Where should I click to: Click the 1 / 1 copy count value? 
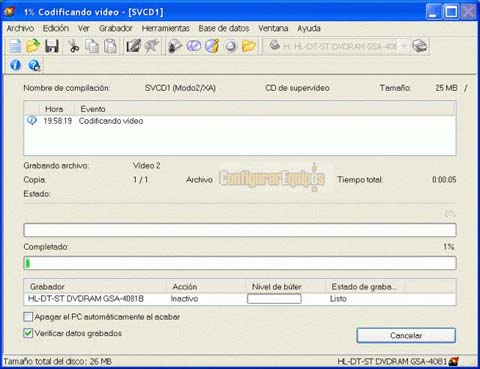coord(140,180)
